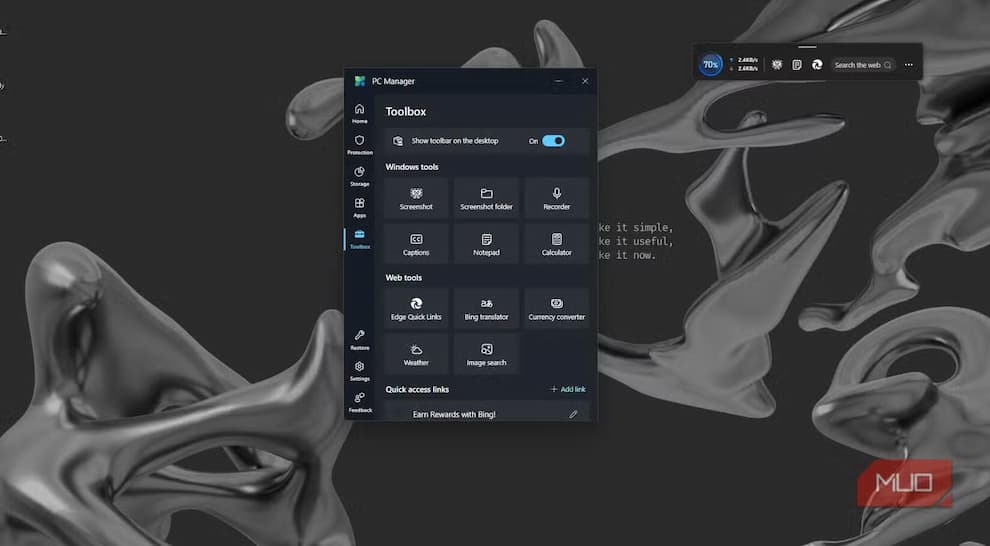Screen dimensions: 990x546
Task: Select the Toolbox sidebar item
Action: point(359,239)
